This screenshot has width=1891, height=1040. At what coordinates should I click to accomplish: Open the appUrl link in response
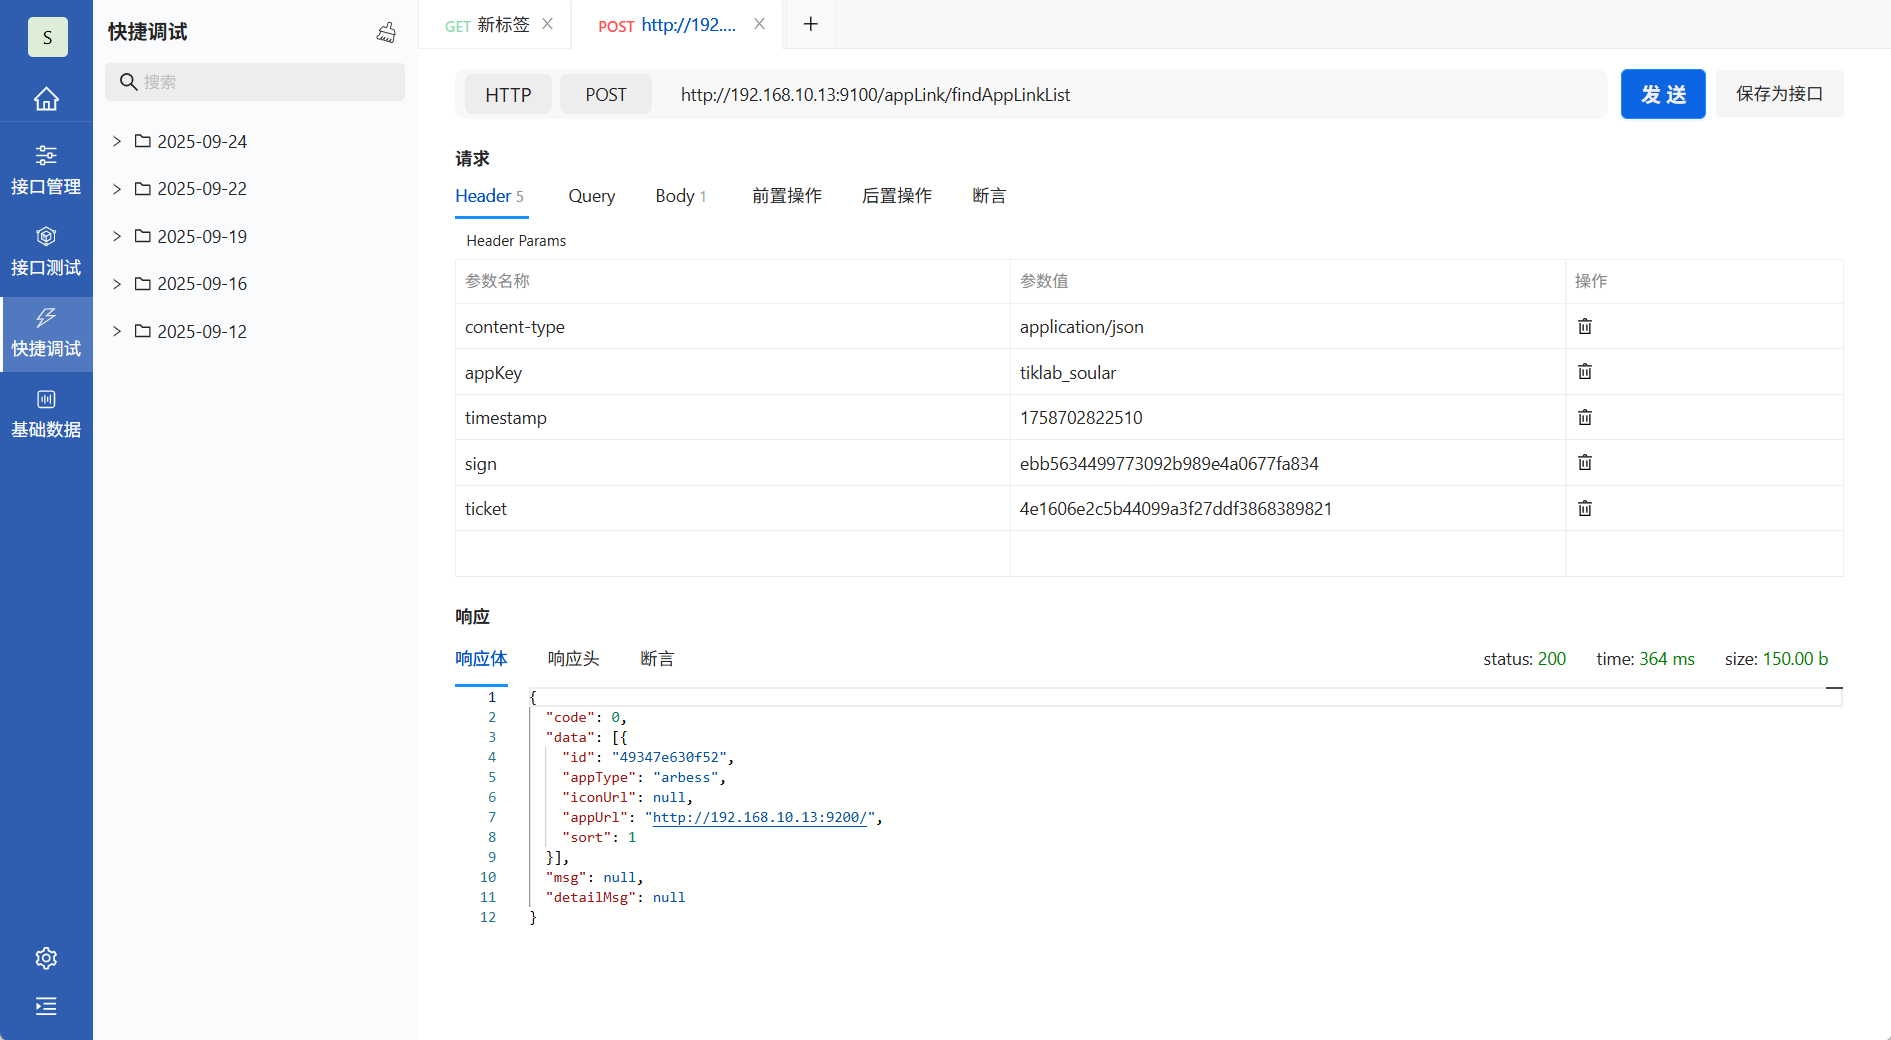coord(760,817)
